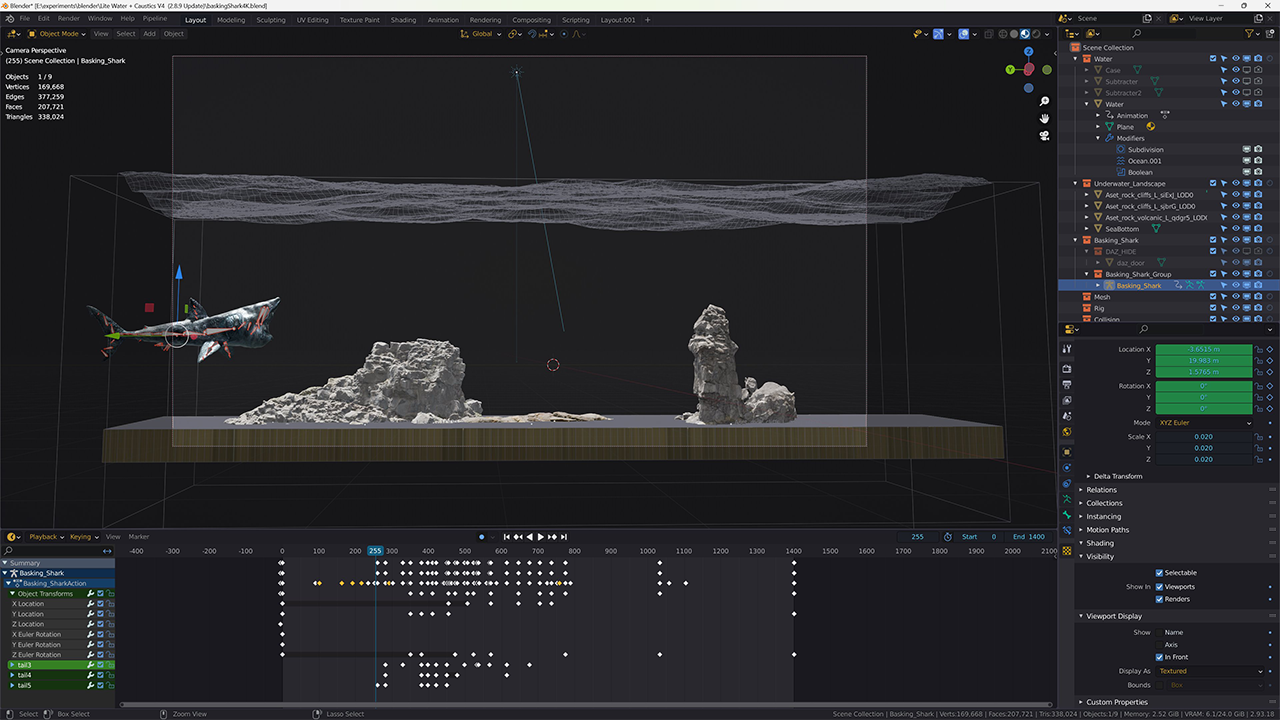Image resolution: width=1280 pixels, height=720 pixels.
Task: Toggle X-ray mode in viewport header
Action: [987, 34]
